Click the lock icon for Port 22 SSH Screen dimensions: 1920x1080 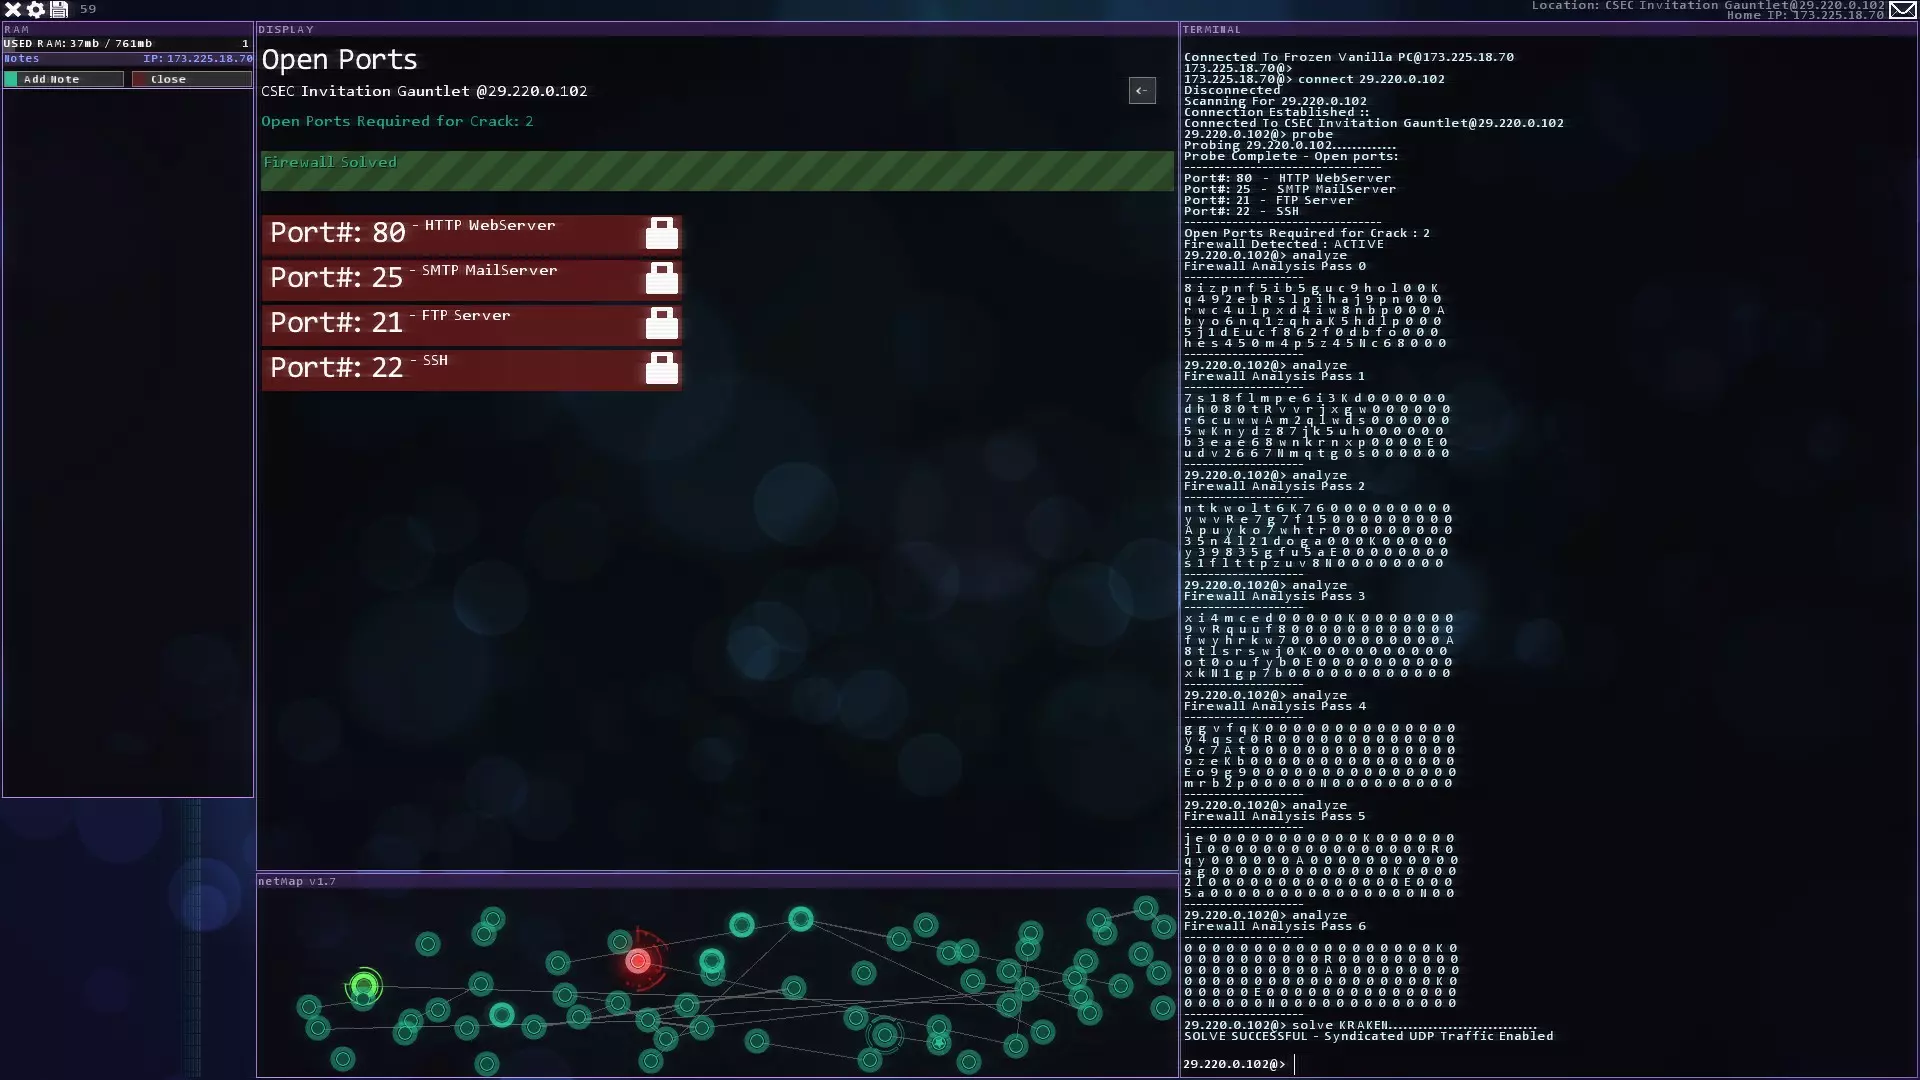click(x=661, y=368)
